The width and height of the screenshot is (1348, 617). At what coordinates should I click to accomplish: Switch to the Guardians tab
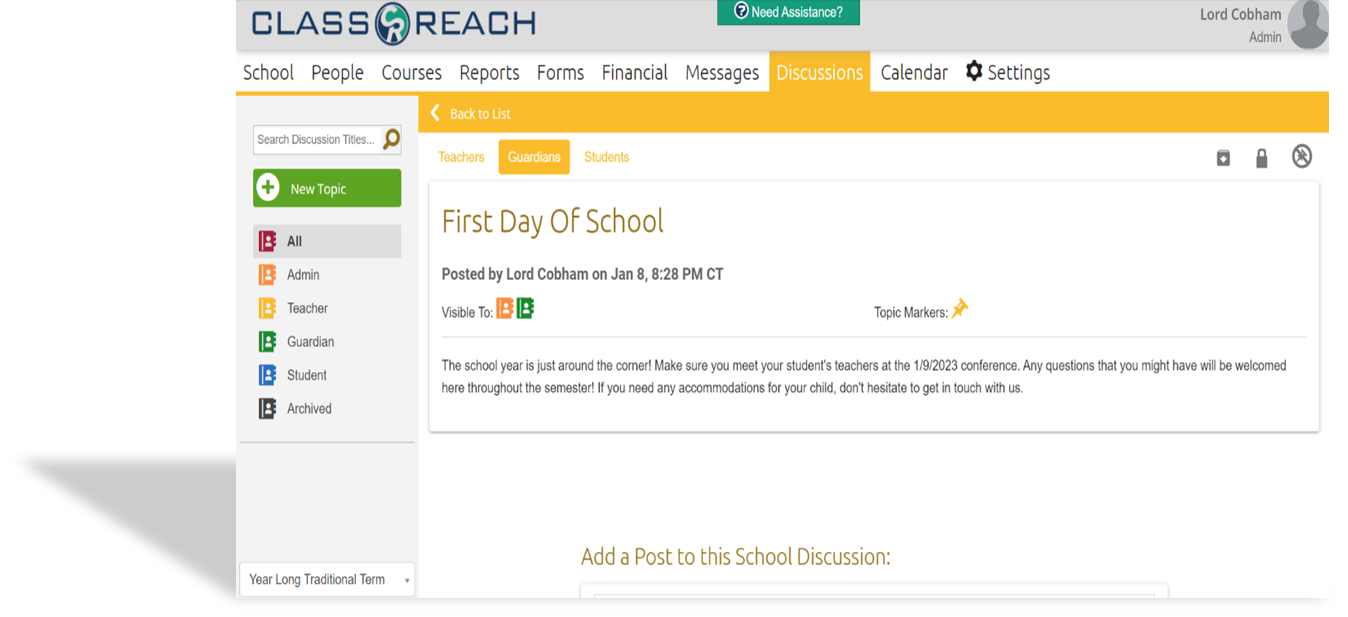tap(534, 157)
